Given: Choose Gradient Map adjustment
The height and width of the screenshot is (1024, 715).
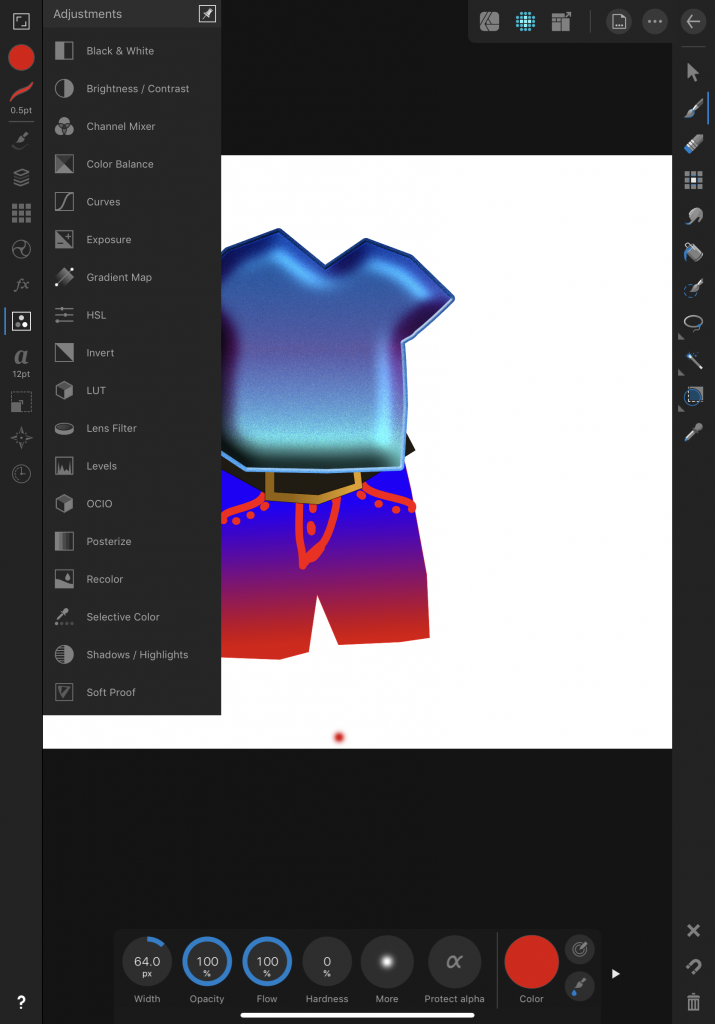Looking at the screenshot, I should pos(132,278).
